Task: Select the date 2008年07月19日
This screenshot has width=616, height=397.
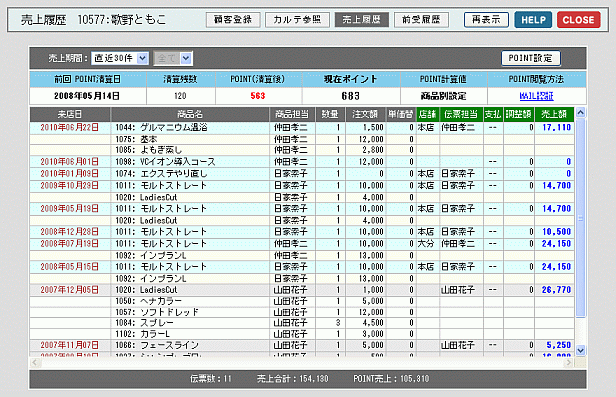Action: (x=70, y=243)
